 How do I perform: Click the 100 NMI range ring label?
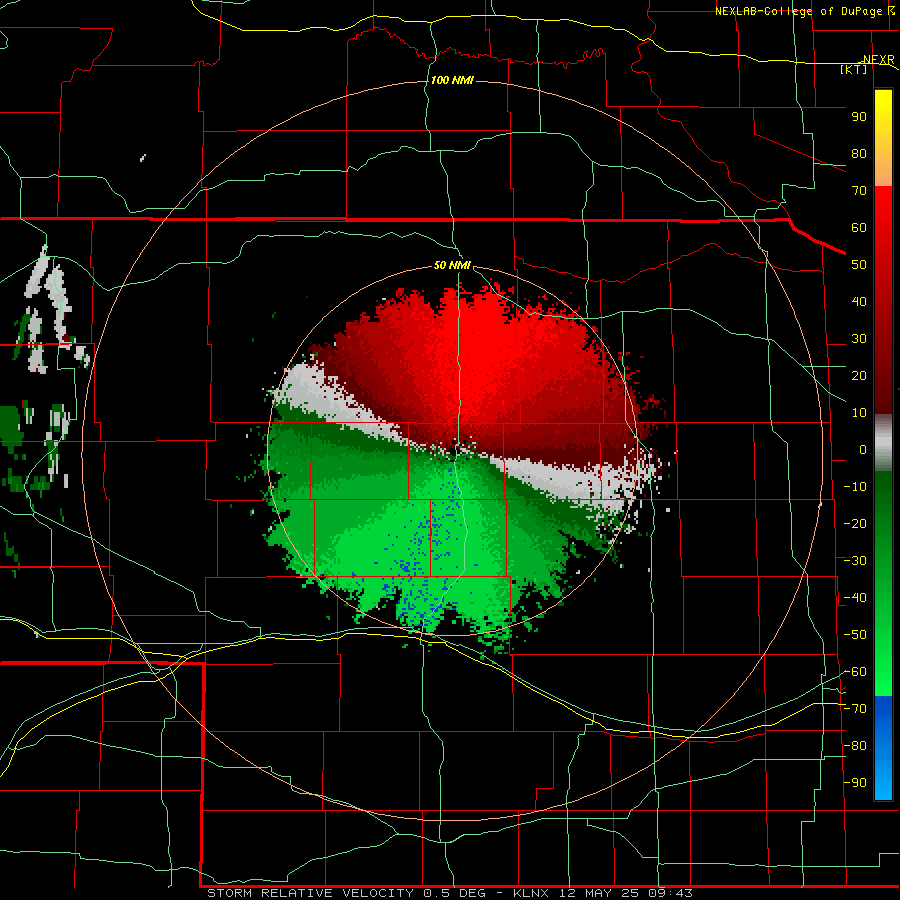click(x=452, y=80)
